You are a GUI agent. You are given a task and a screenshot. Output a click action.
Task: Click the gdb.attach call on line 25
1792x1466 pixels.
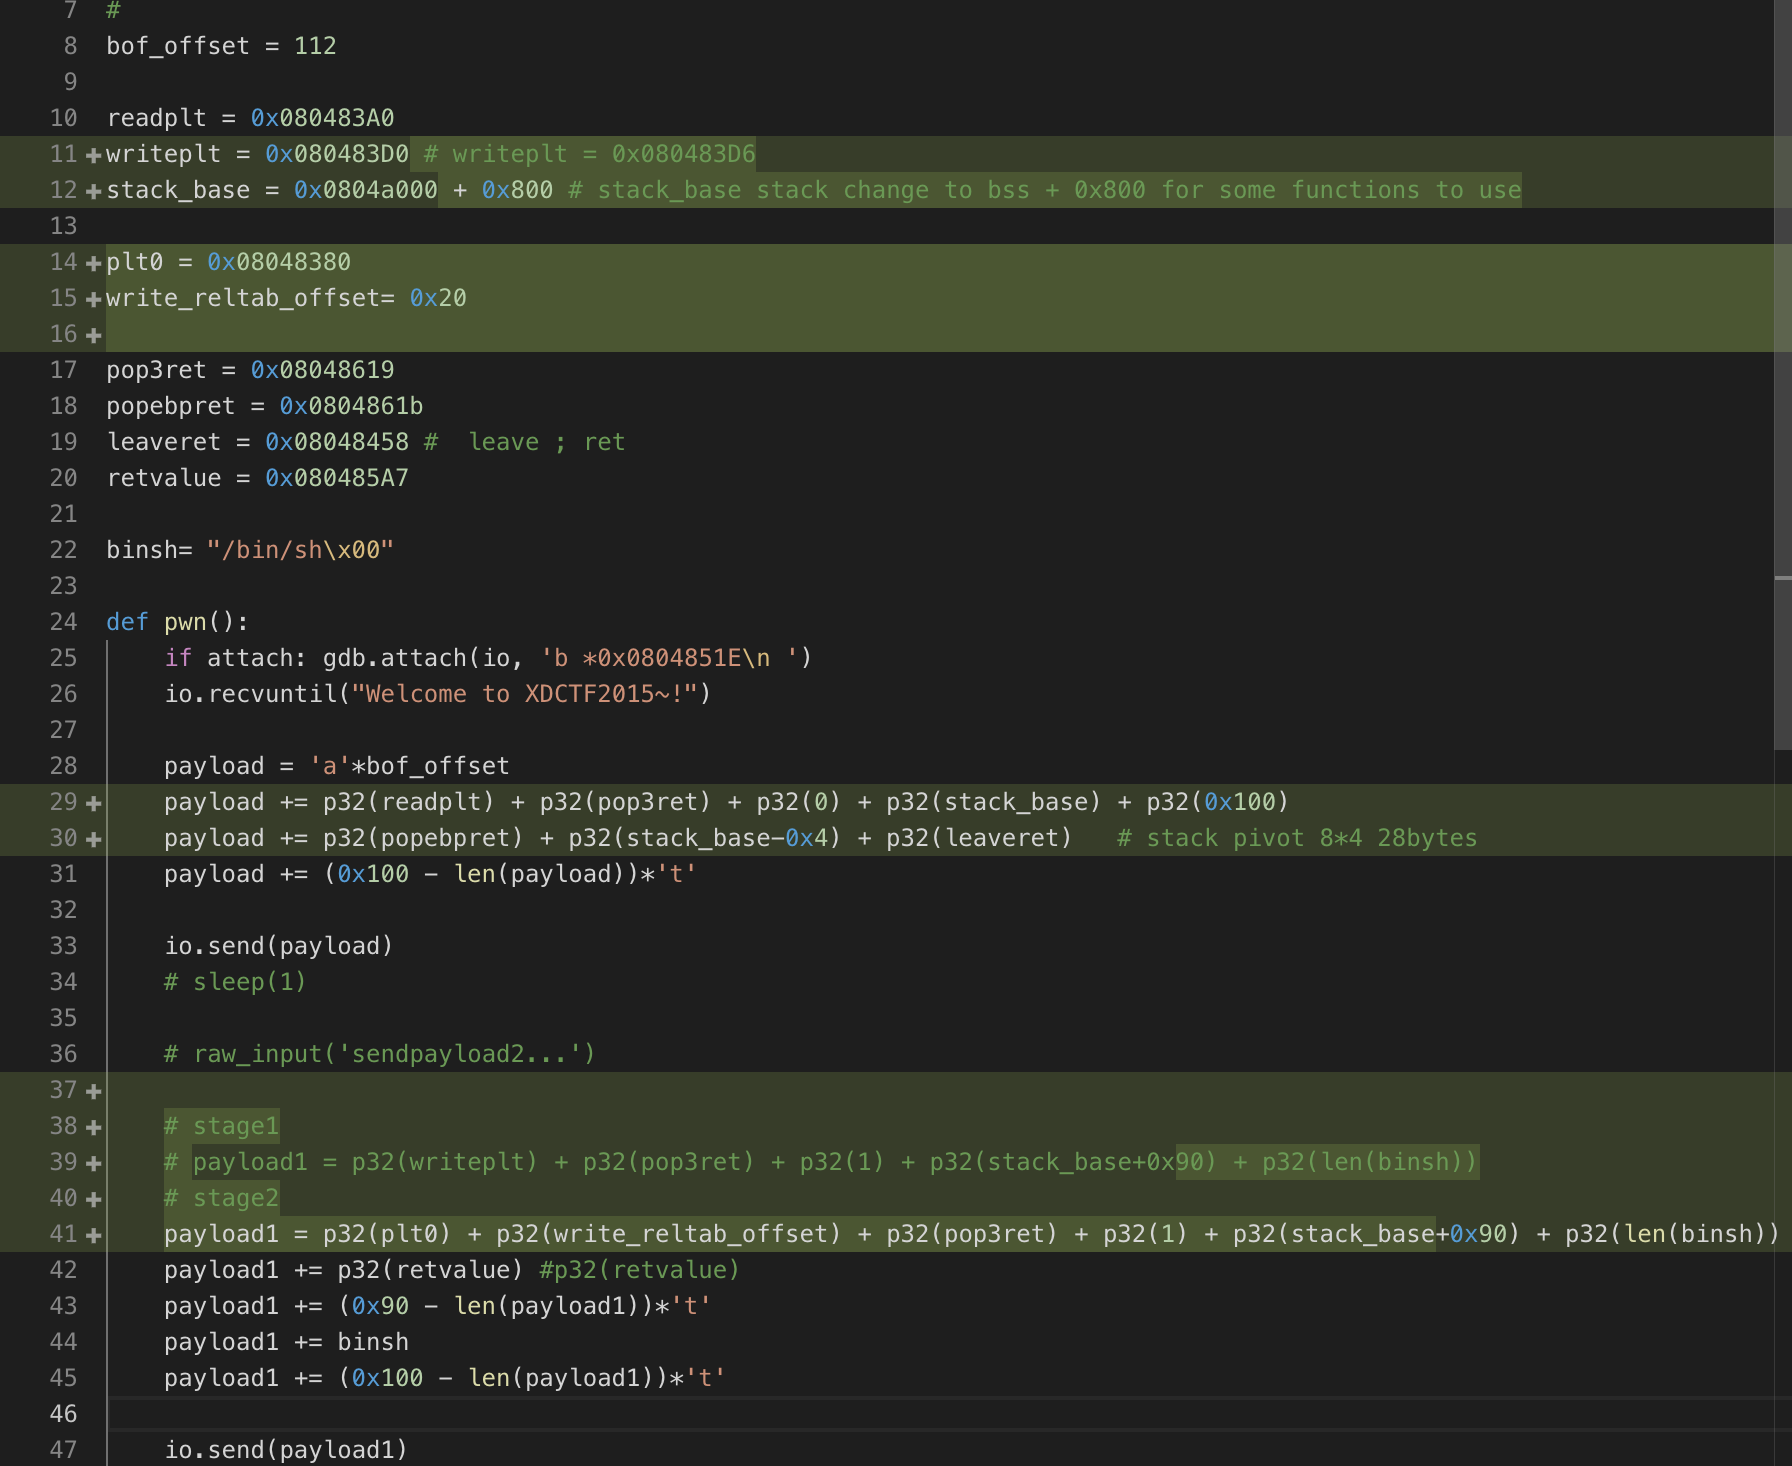[567, 658]
